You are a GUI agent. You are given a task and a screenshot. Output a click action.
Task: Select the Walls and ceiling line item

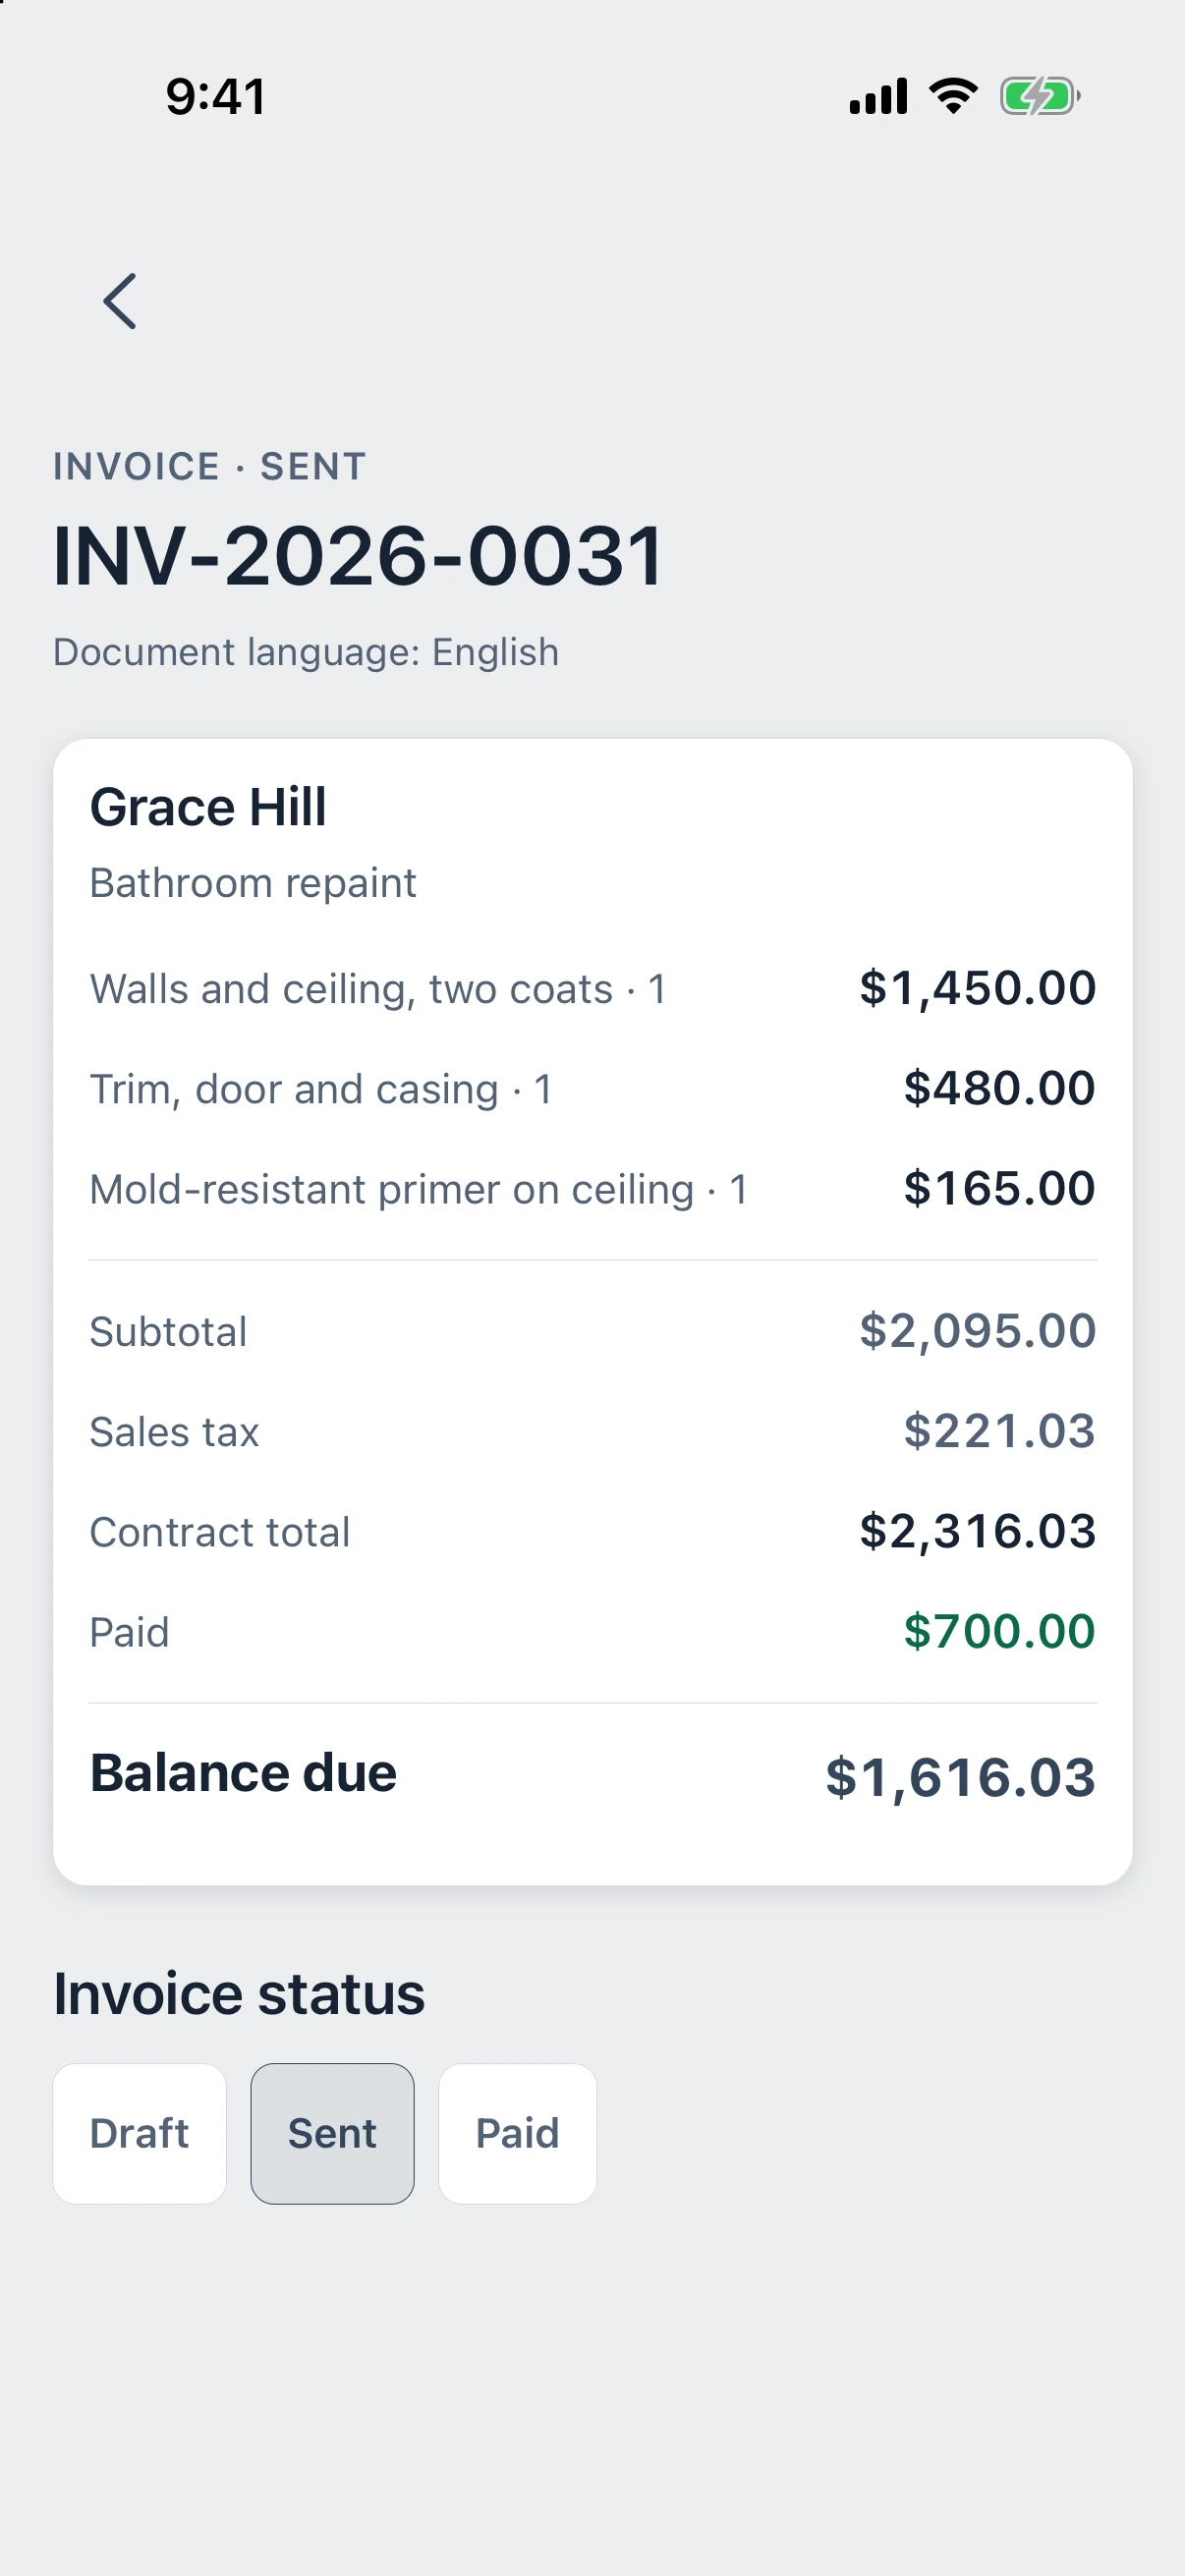tap(593, 989)
